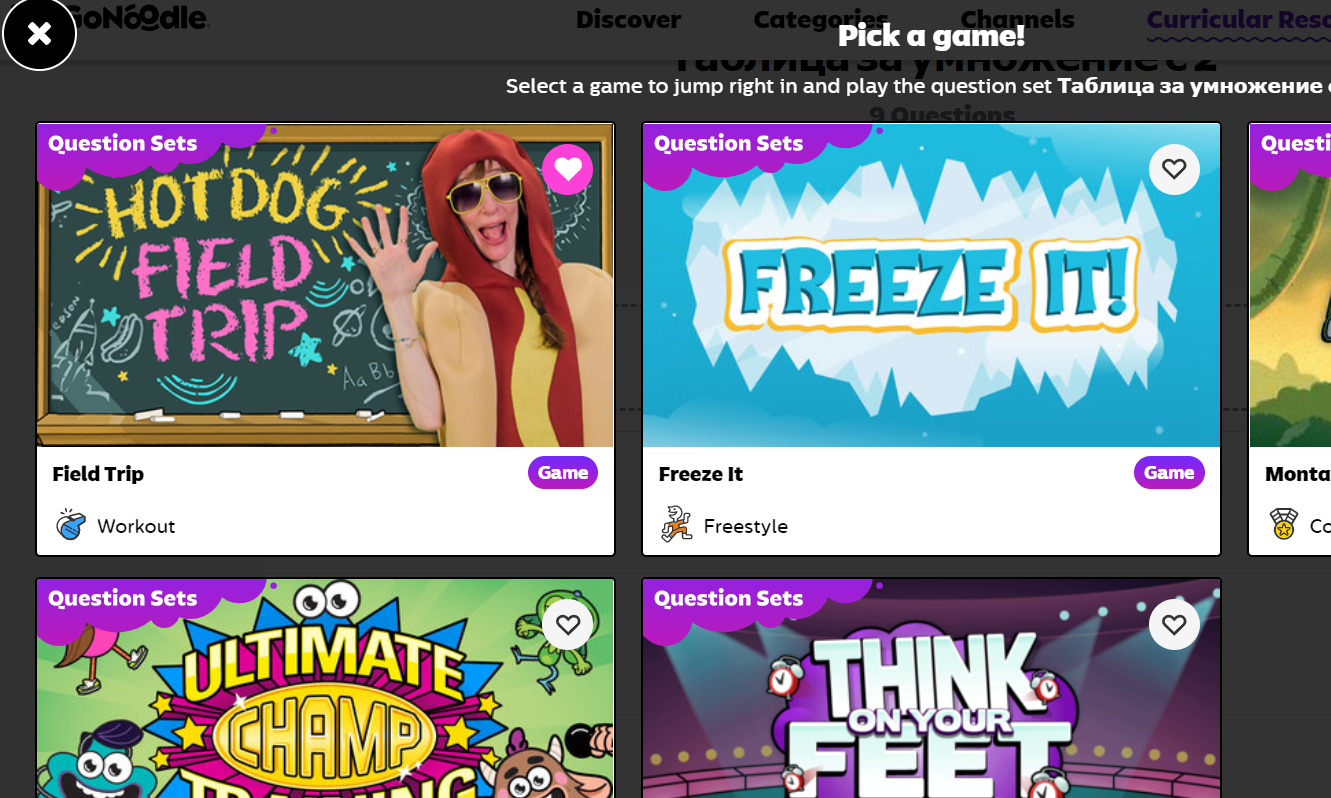Image resolution: width=1331 pixels, height=798 pixels.
Task: Open the Freeze It! game thumbnail
Action: [931, 285]
